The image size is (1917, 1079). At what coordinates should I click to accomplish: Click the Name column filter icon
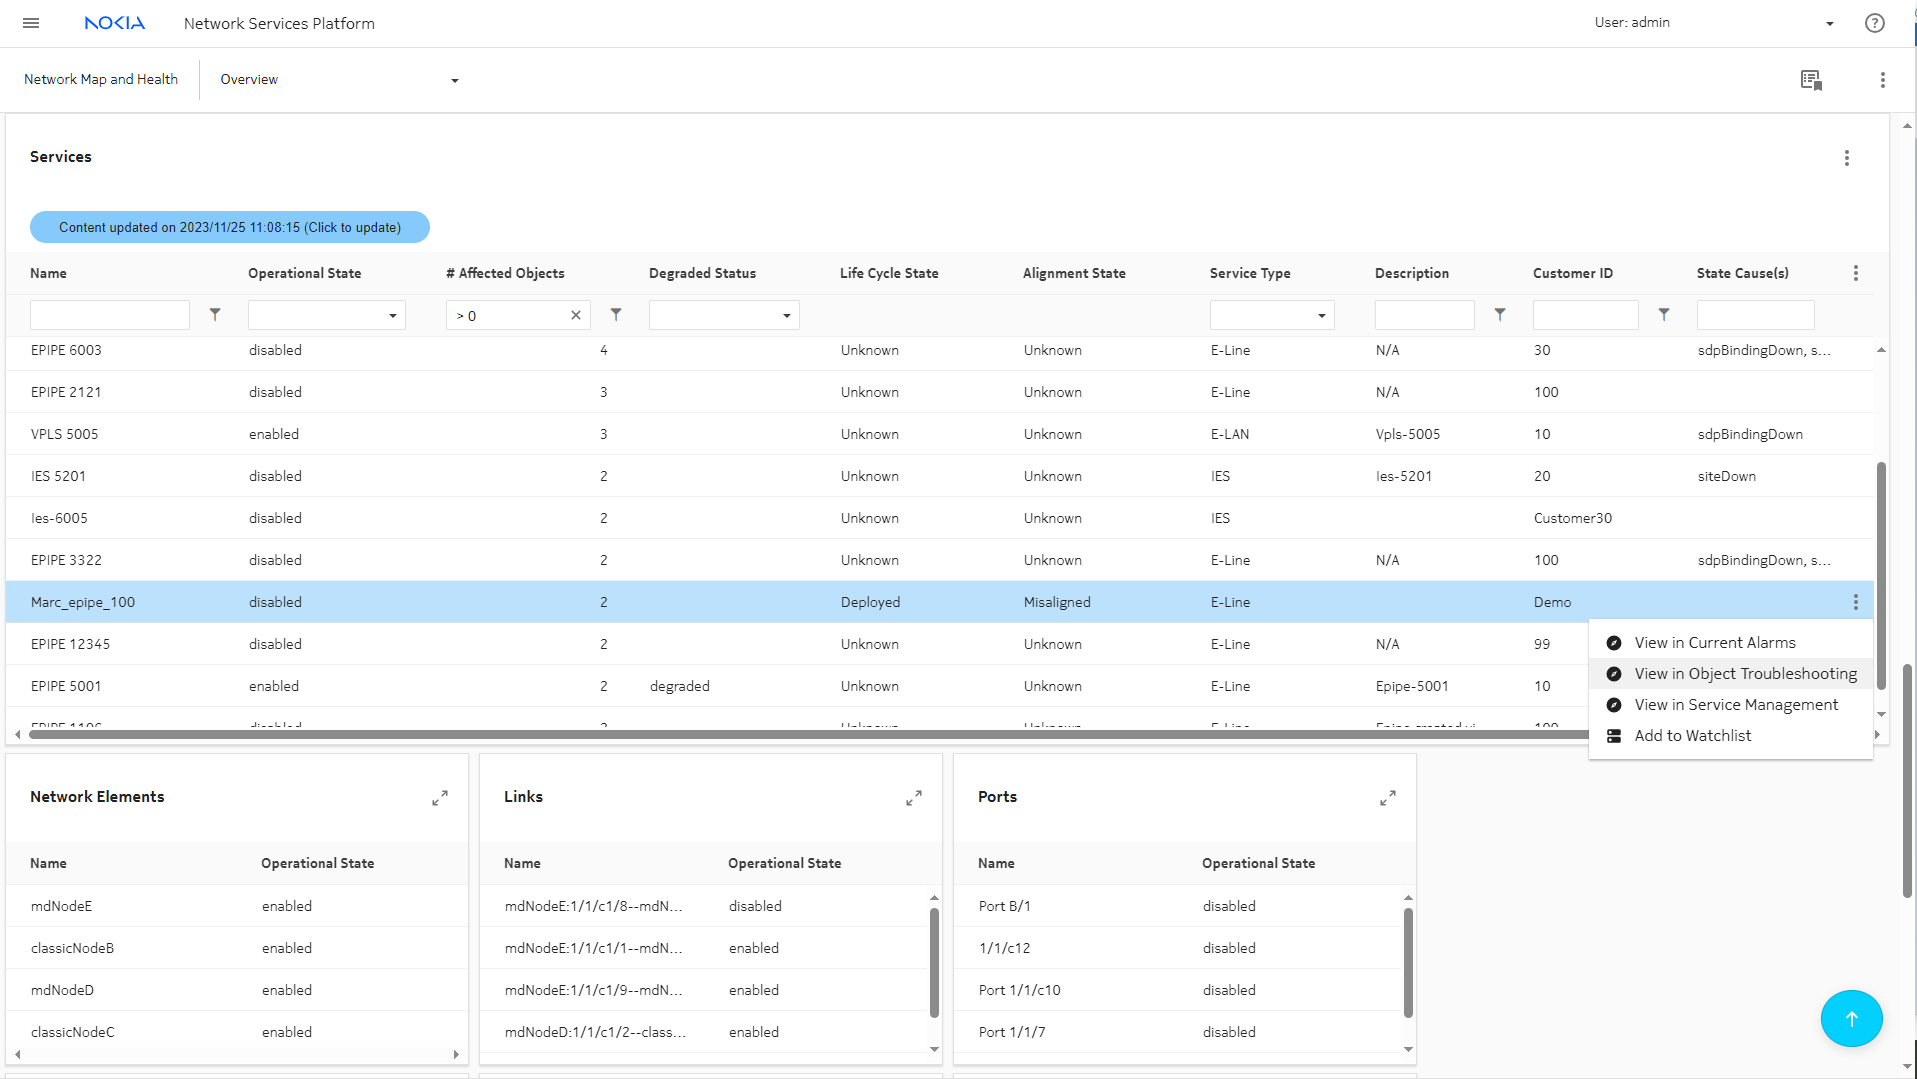[x=215, y=315]
